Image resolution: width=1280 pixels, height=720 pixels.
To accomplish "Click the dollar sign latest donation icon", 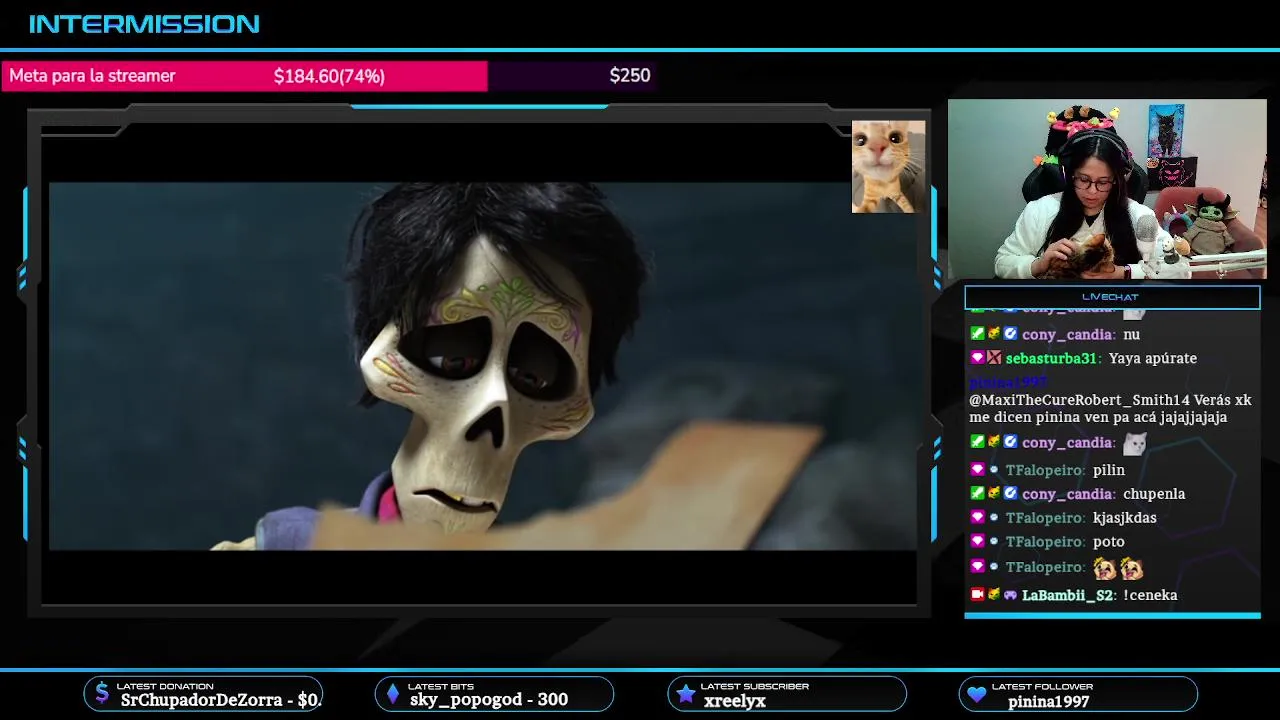I will click(102, 694).
